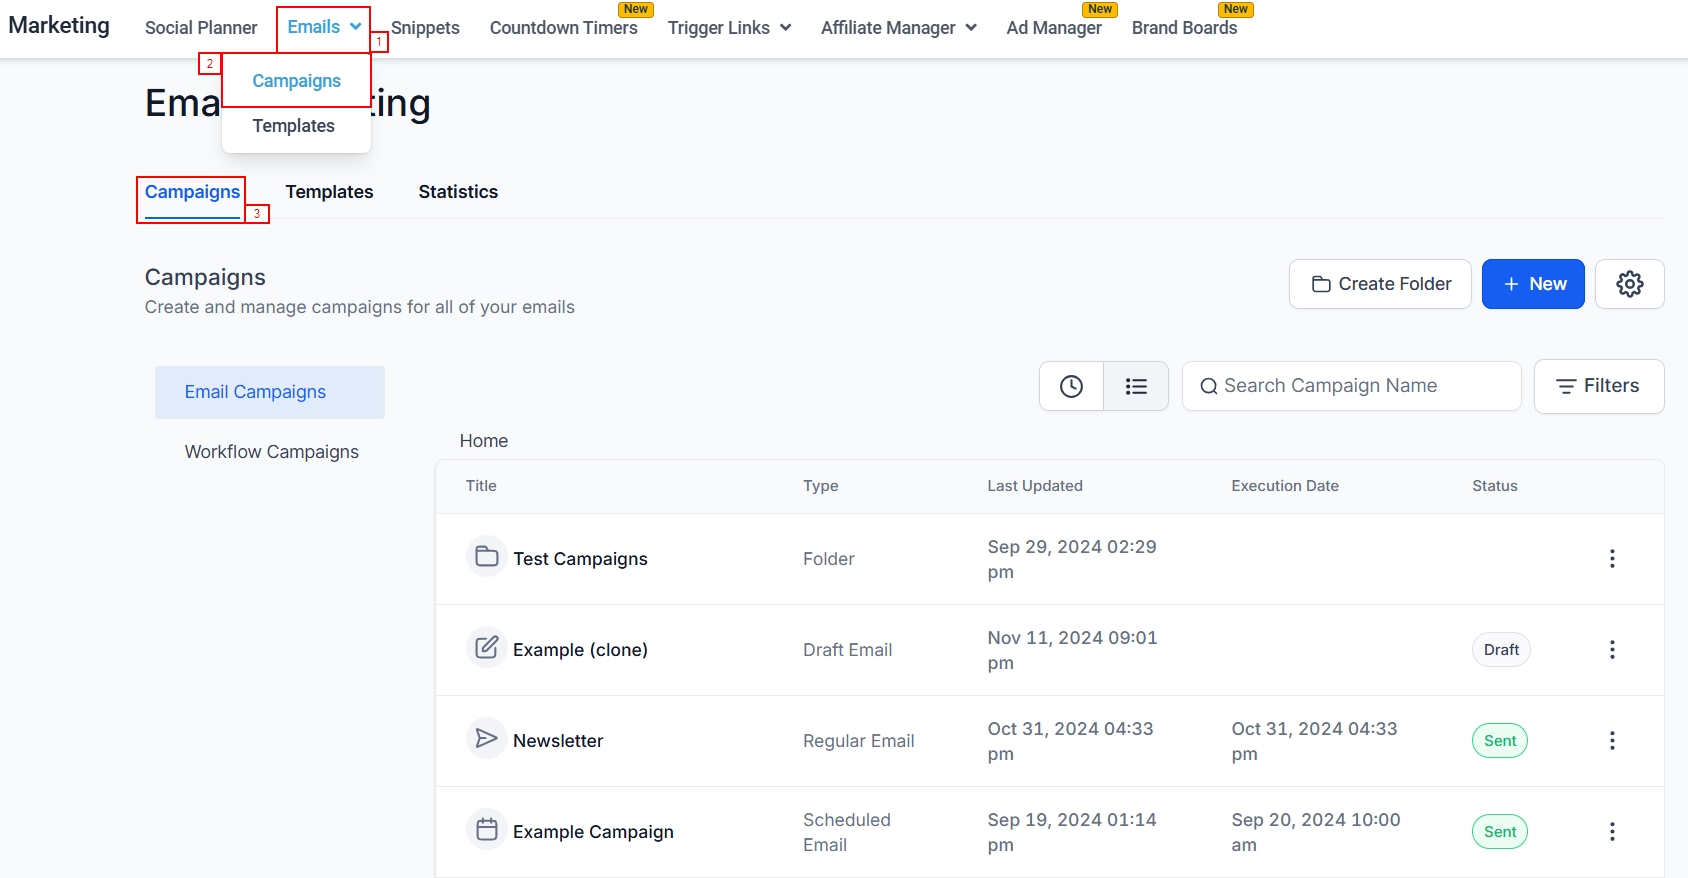The width and height of the screenshot is (1688, 878).
Task: Click the Example (clone) draft edit icon
Action: [x=487, y=648]
